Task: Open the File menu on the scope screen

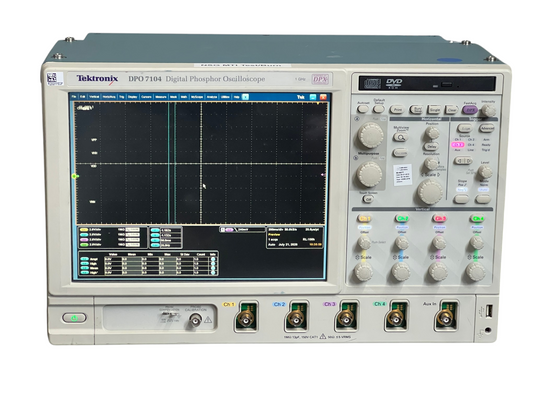Action: (74, 97)
